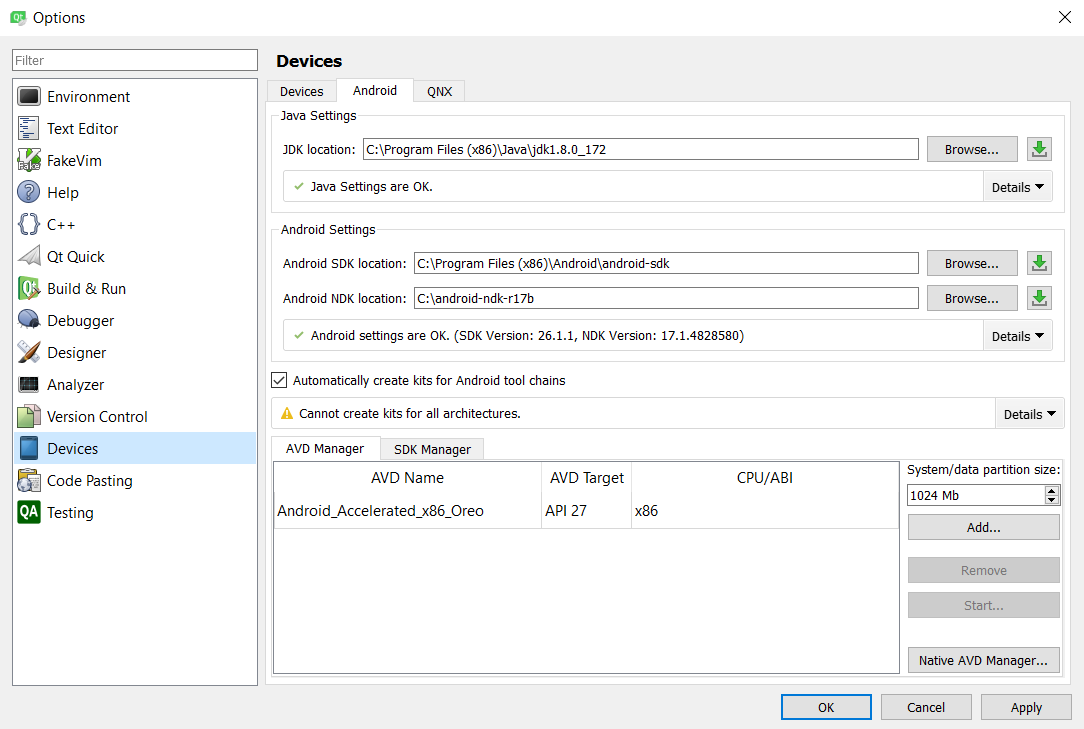1084x729 pixels.
Task: Click the JDK download icon button
Action: 1039,149
